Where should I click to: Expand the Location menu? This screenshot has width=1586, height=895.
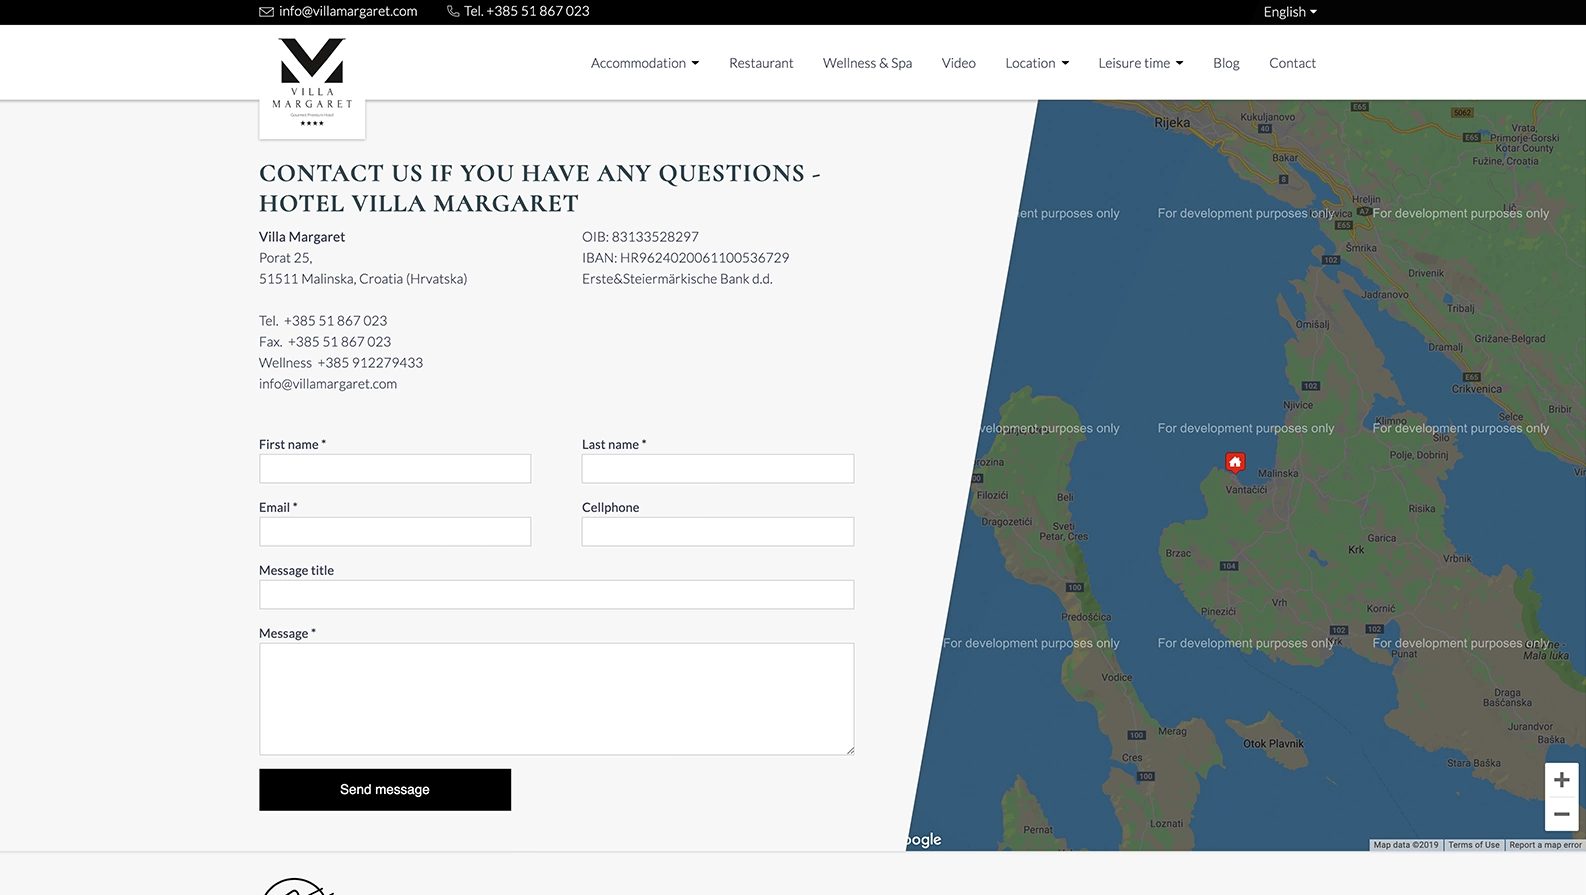tap(1036, 63)
